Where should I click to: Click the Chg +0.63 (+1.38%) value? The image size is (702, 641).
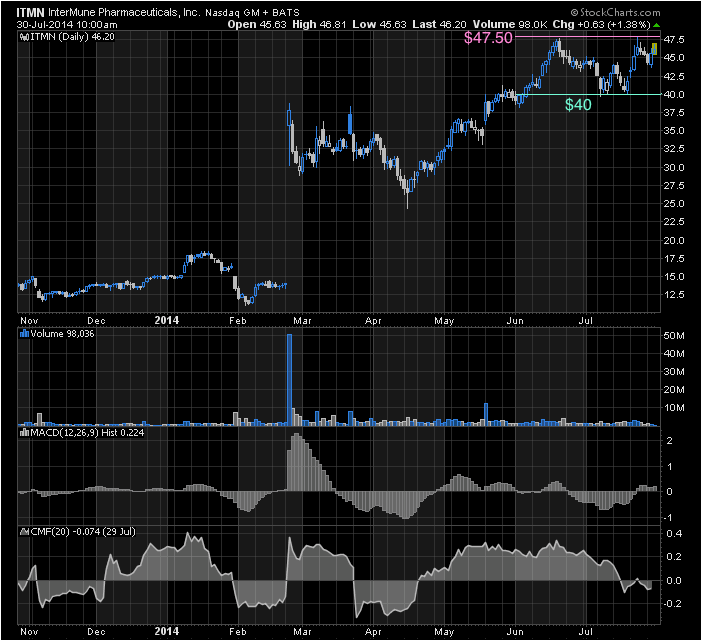(x=602, y=25)
